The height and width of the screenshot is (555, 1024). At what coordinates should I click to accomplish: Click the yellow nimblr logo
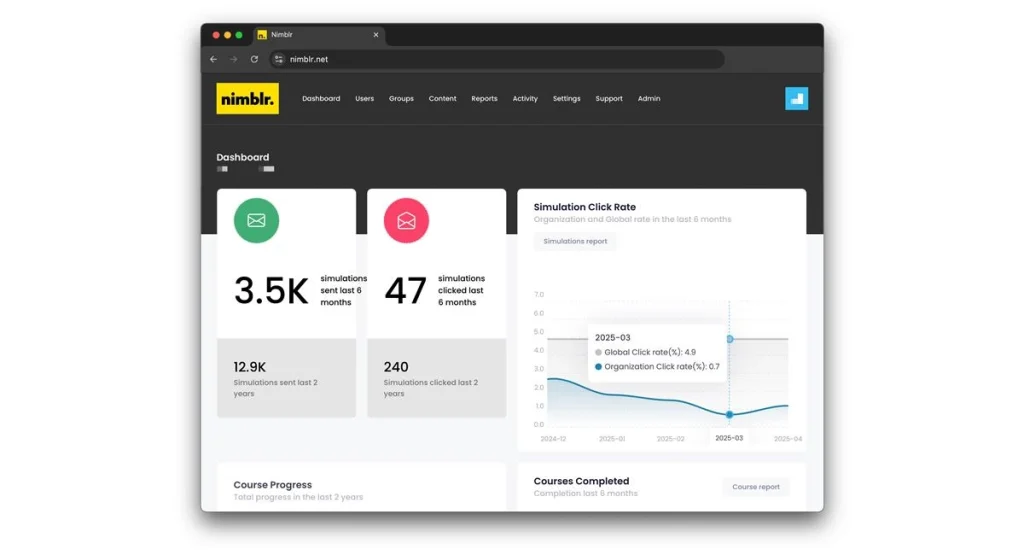pos(248,99)
